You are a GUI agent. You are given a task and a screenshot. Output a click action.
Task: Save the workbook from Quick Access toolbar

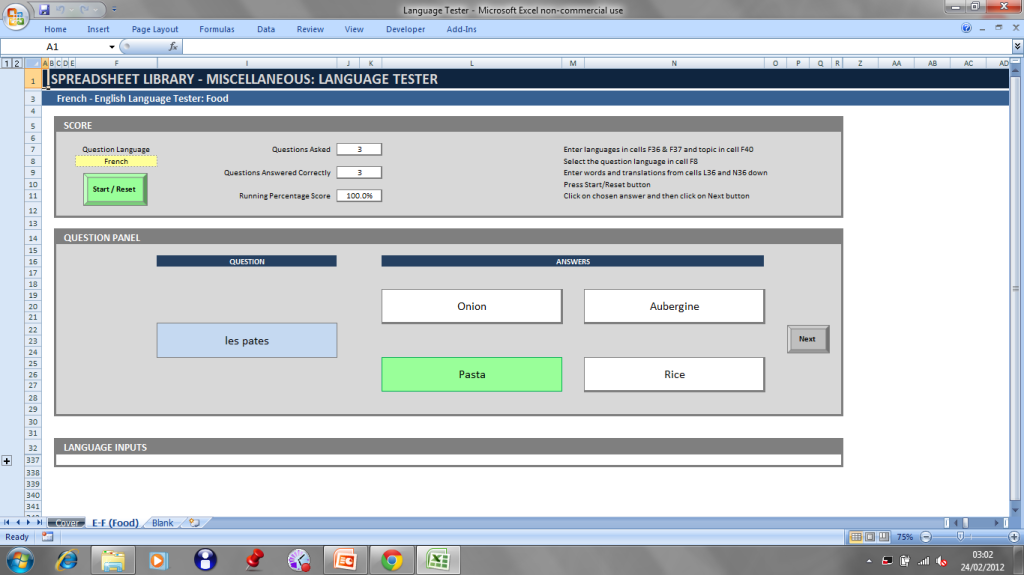point(45,9)
